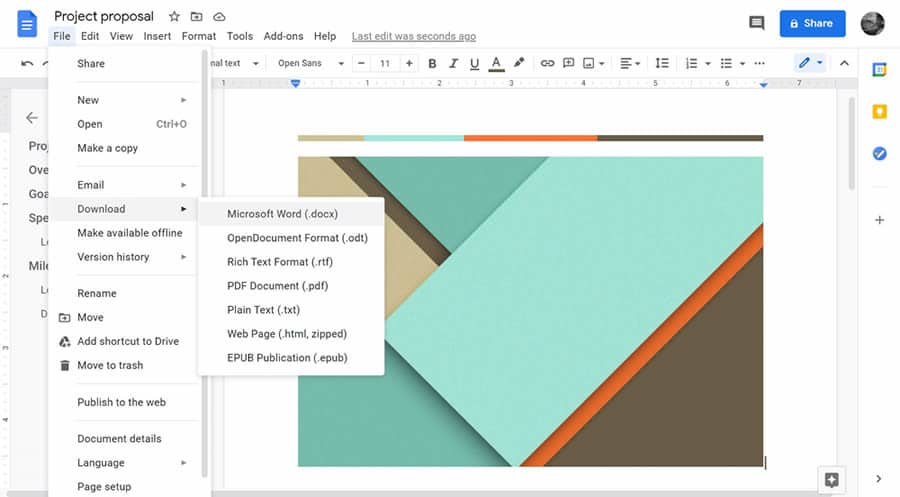
Task: Choose OpenDocument Format (.odt)
Action: click(x=291, y=238)
